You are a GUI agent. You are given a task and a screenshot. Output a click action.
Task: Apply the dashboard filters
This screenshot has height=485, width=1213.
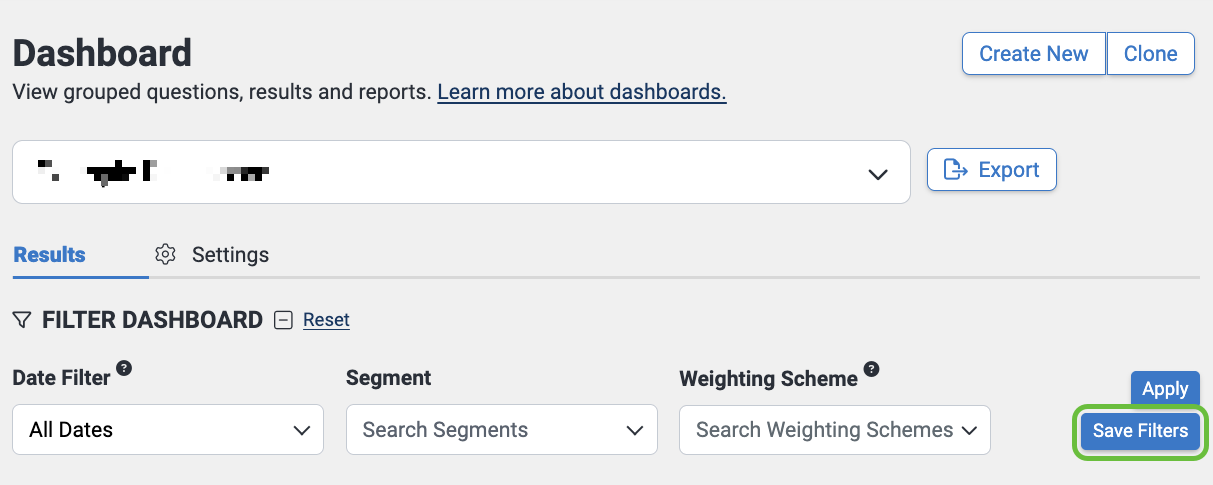click(1165, 389)
